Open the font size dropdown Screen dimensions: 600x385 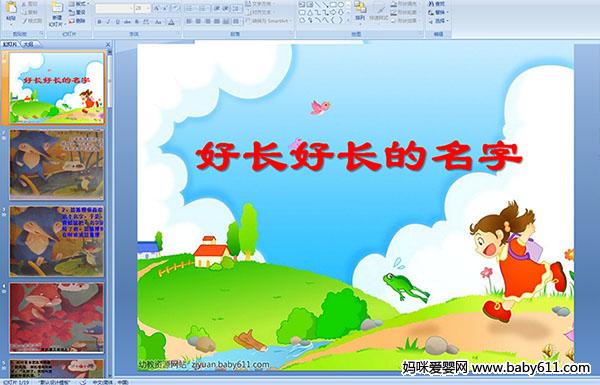148,8
